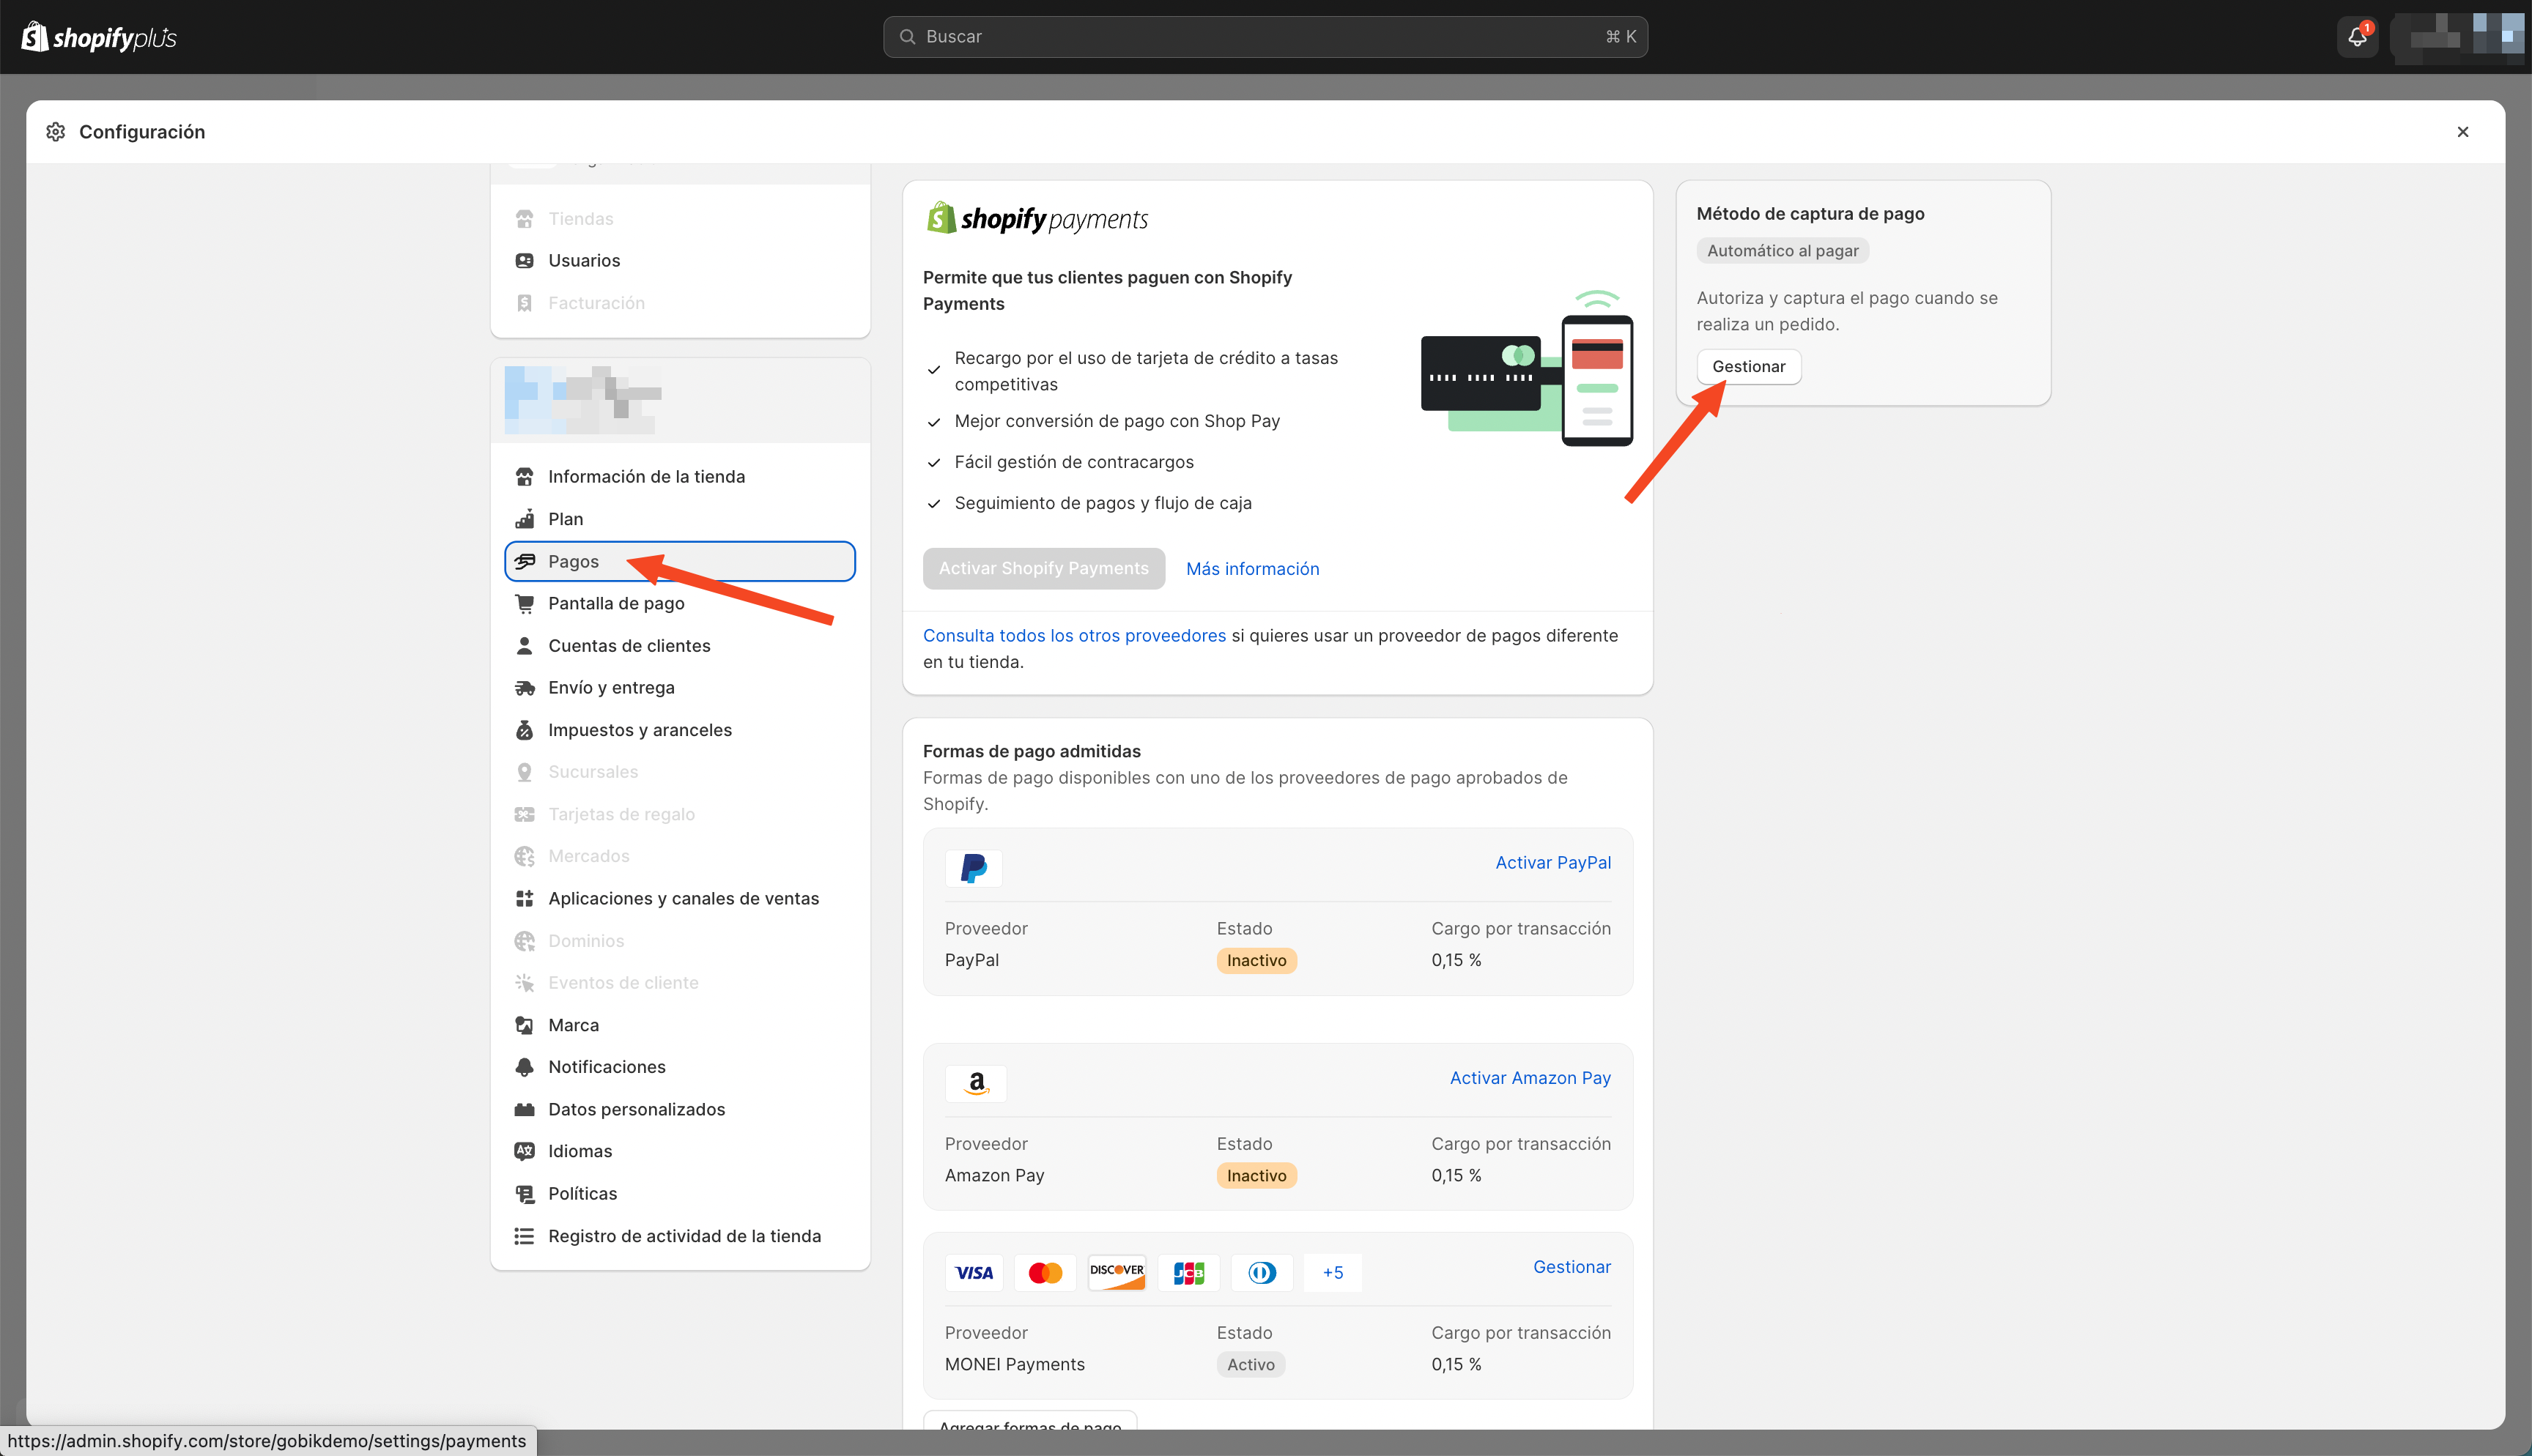This screenshot has height=1456, width=2532.
Task: Go to Plan settings
Action: point(680,519)
